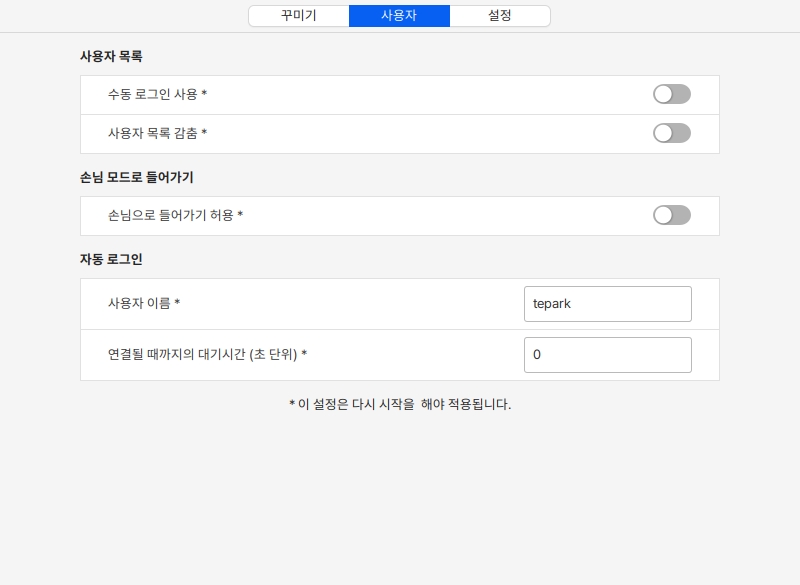This screenshot has width=800, height=585.
Task: Switch to the 꾸미기 tab
Action: point(299,16)
